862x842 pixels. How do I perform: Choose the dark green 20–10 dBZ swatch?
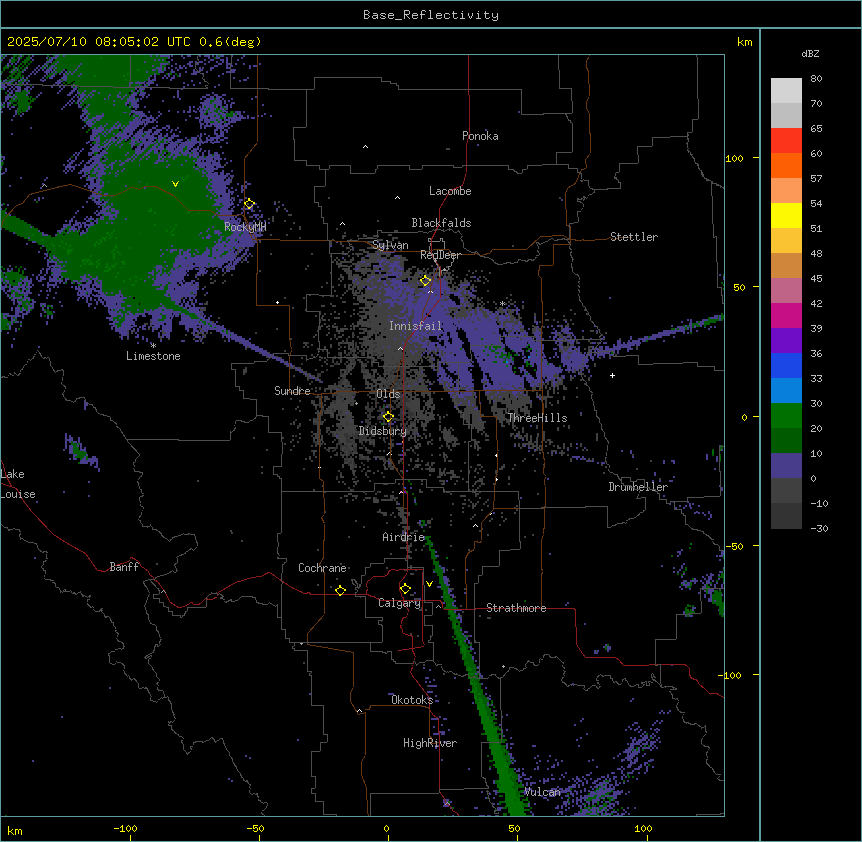click(x=786, y=441)
